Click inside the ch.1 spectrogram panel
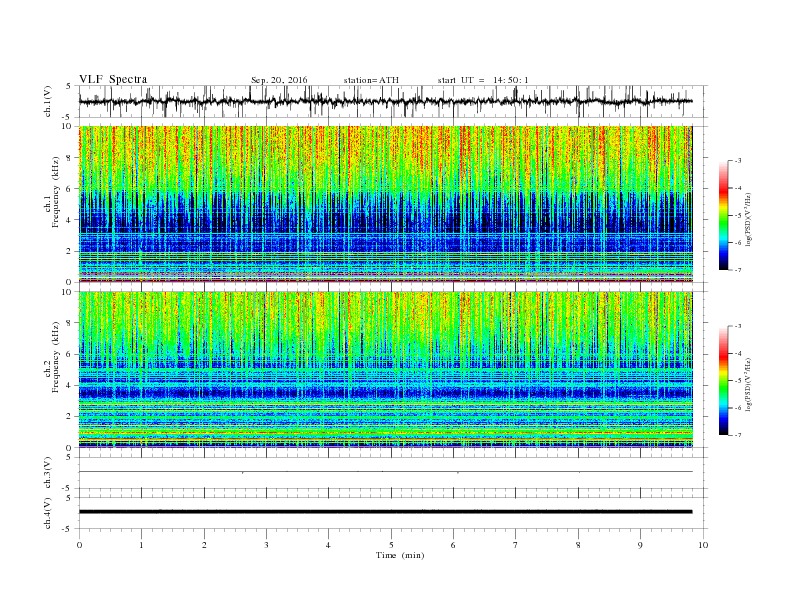792x612 pixels. click(386, 204)
